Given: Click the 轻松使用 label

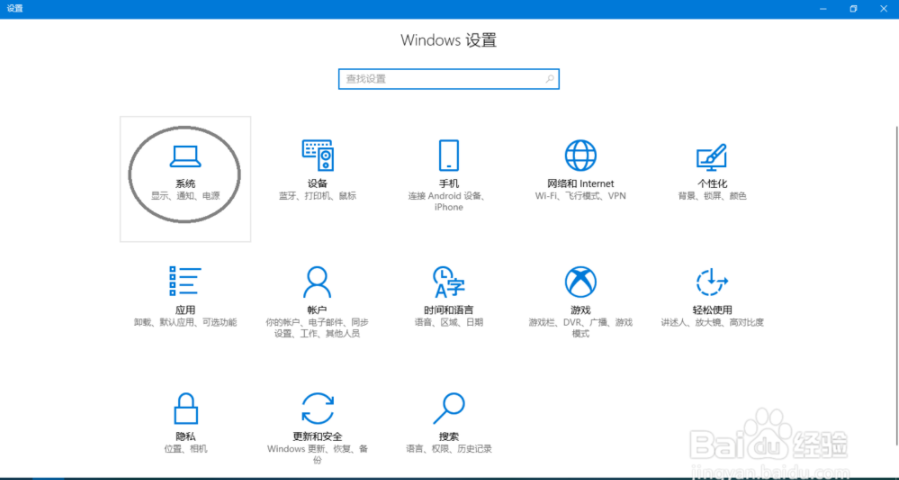Looking at the screenshot, I should tap(712, 310).
